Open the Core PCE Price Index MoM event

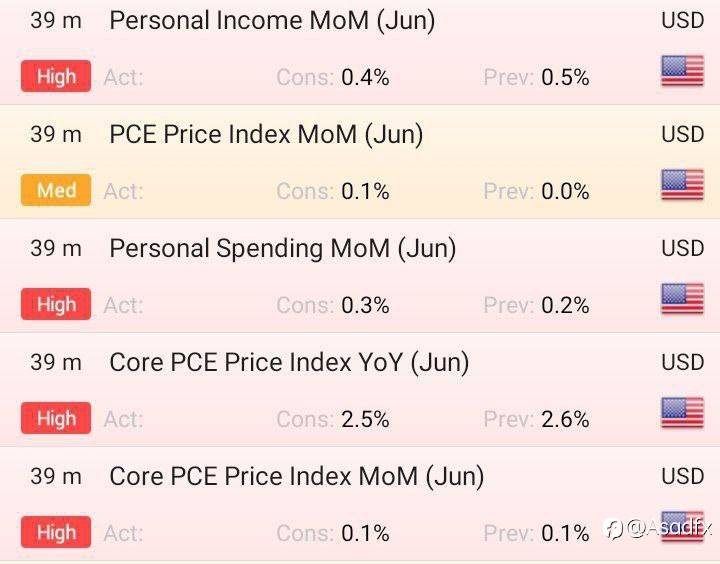pyautogui.click(x=296, y=477)
